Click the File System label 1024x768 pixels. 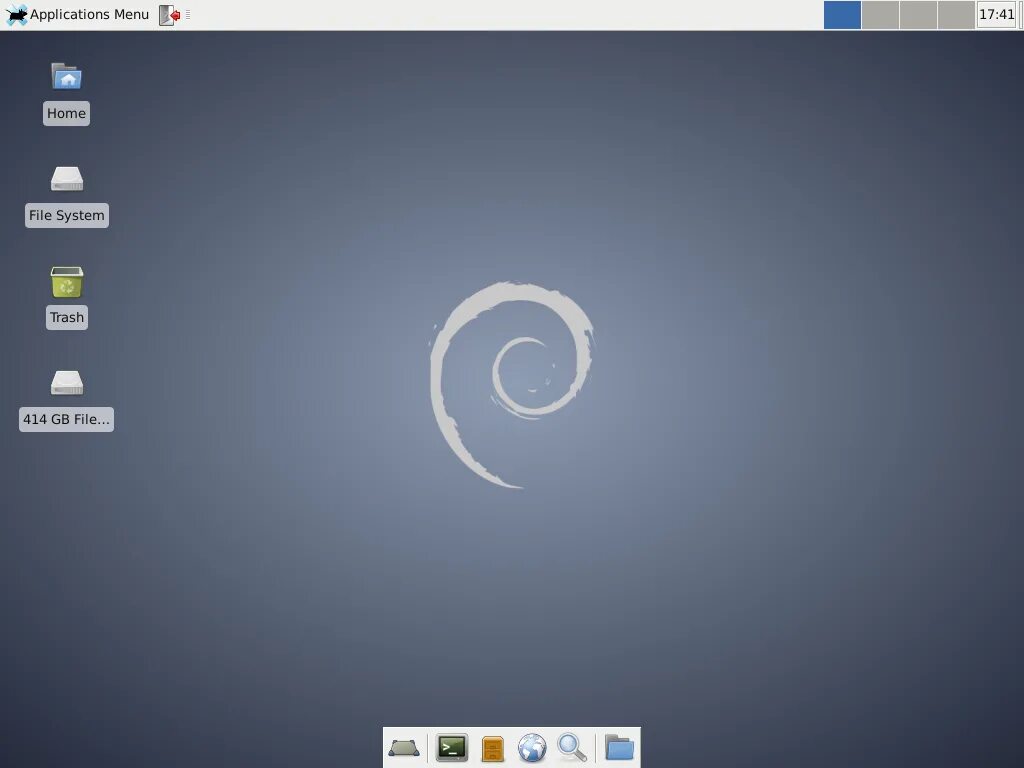point(67,216)
